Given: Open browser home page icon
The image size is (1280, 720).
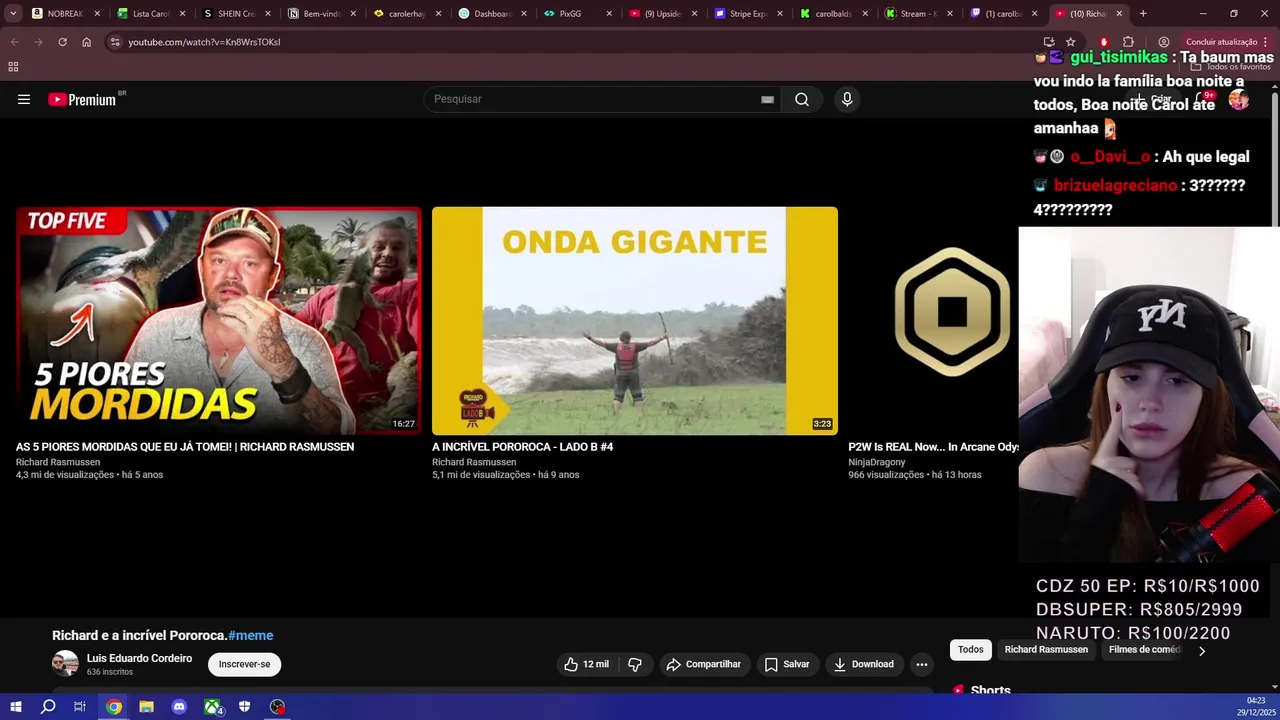Looking at the screenshot, I should [x=86, y=42].
